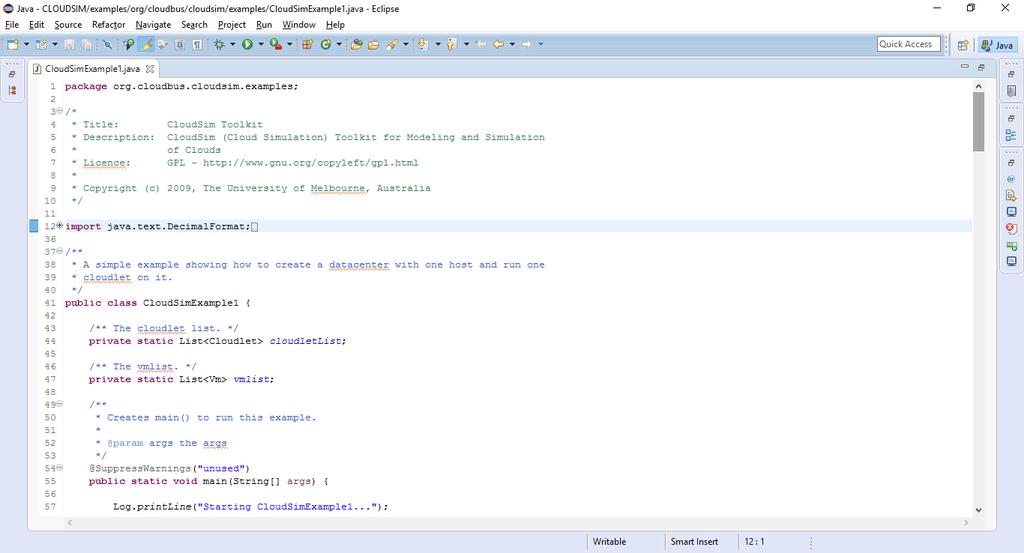Screen dimensions: 1024x553
Task: Open the Project menu
Action: 232,25
